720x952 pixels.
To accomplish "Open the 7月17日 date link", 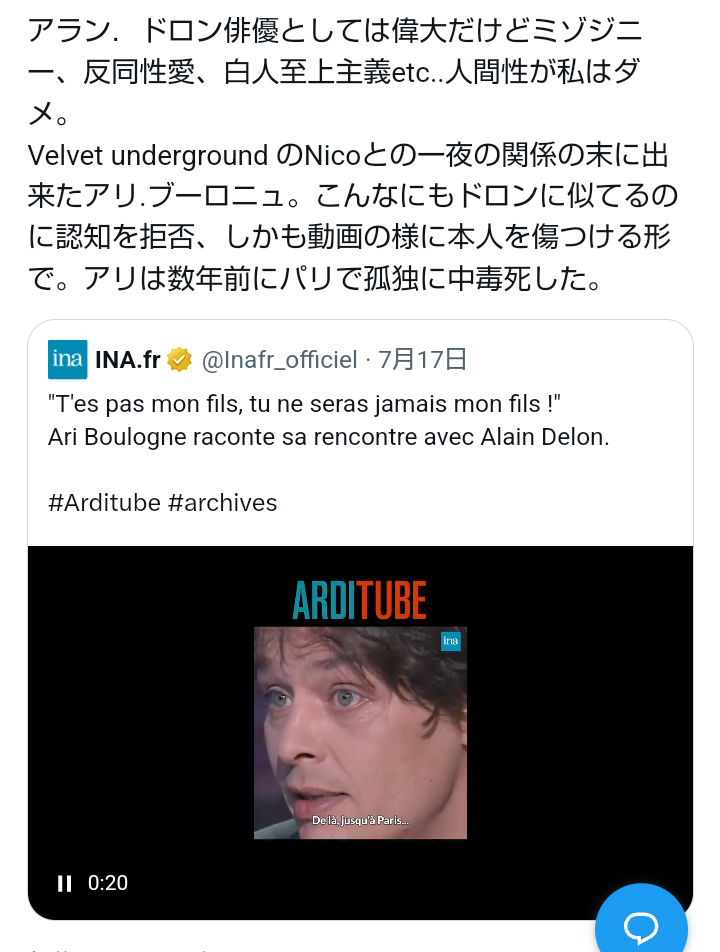I will 423,359.
